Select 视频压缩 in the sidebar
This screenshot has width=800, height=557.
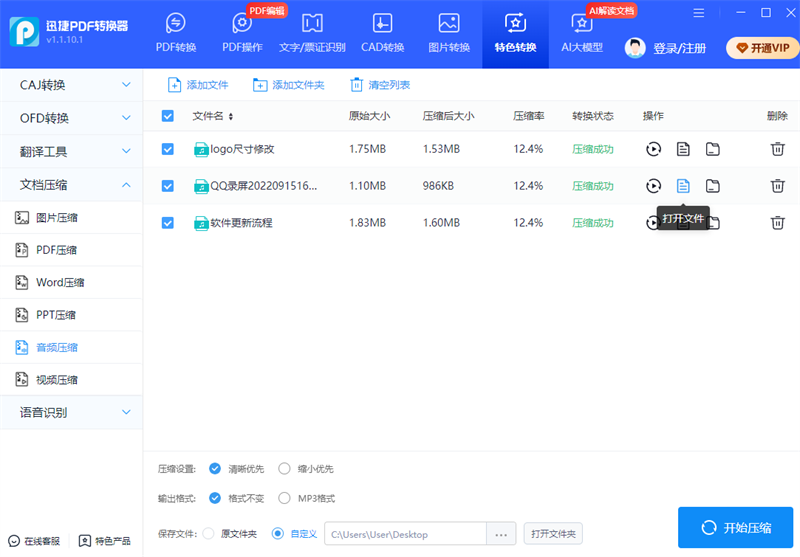56,380
